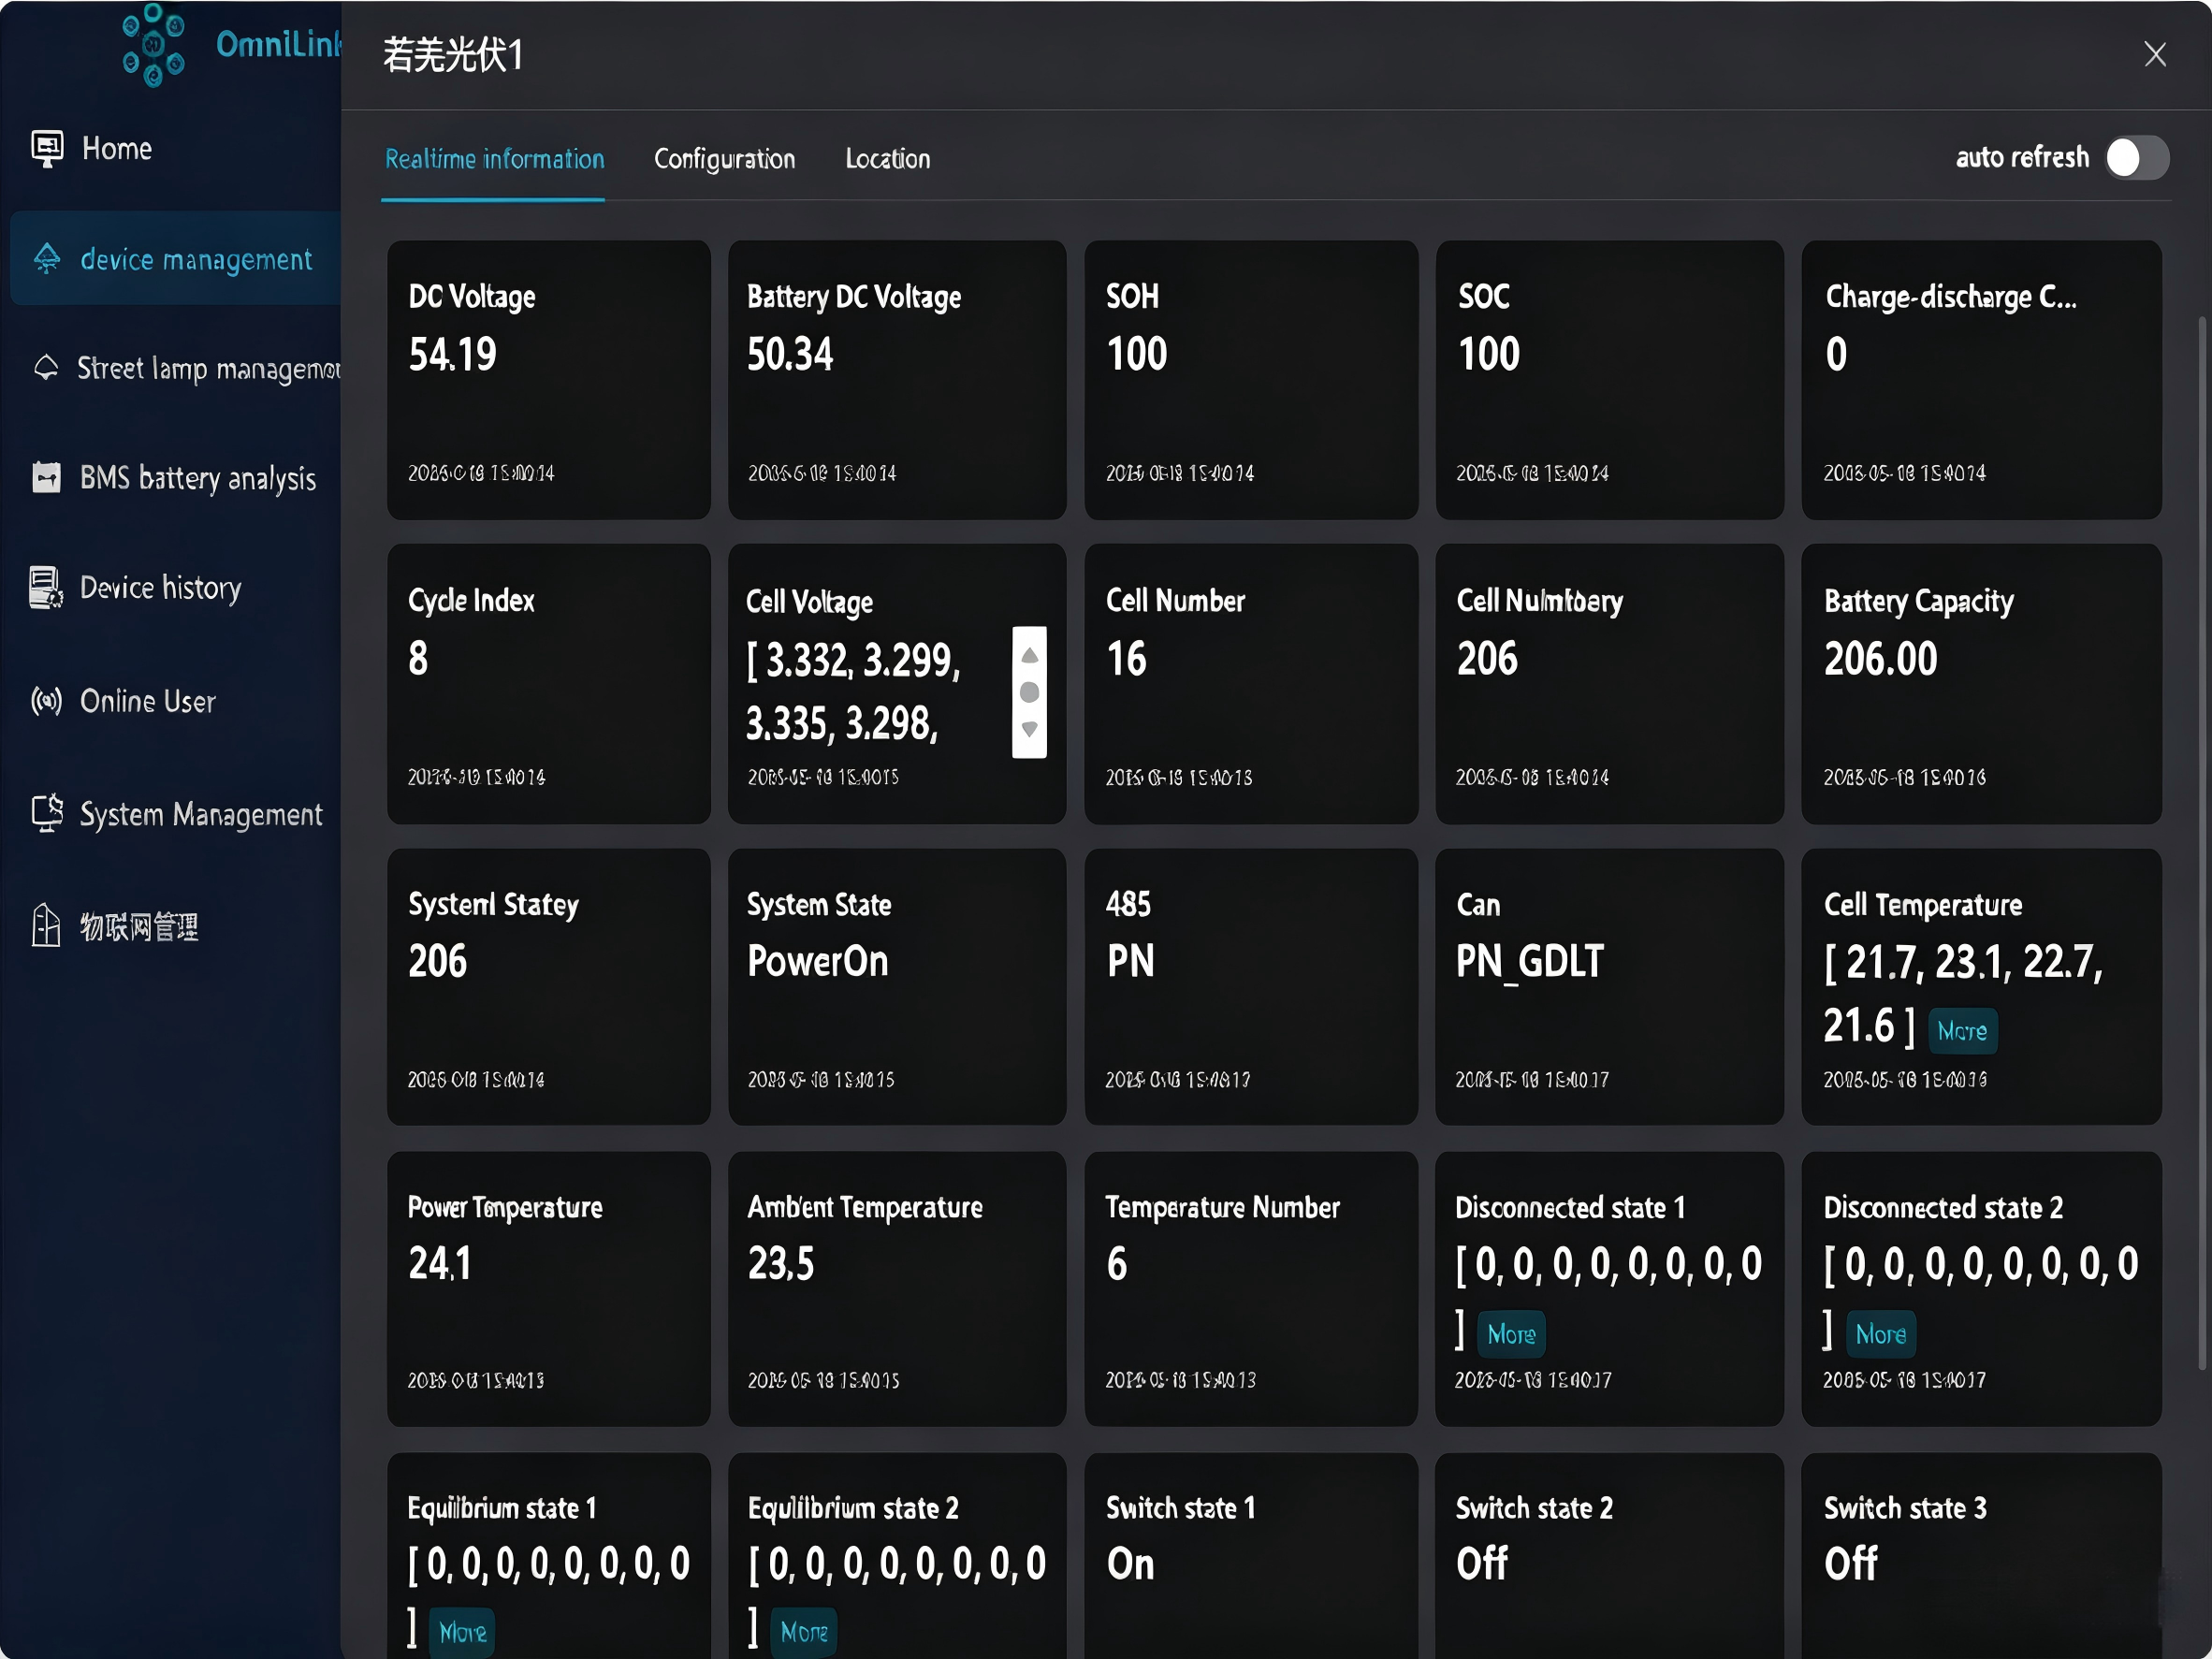2212x1659 pixels.
Task: Show more Equilibrium state 2 values
Action: point(804,1633)
